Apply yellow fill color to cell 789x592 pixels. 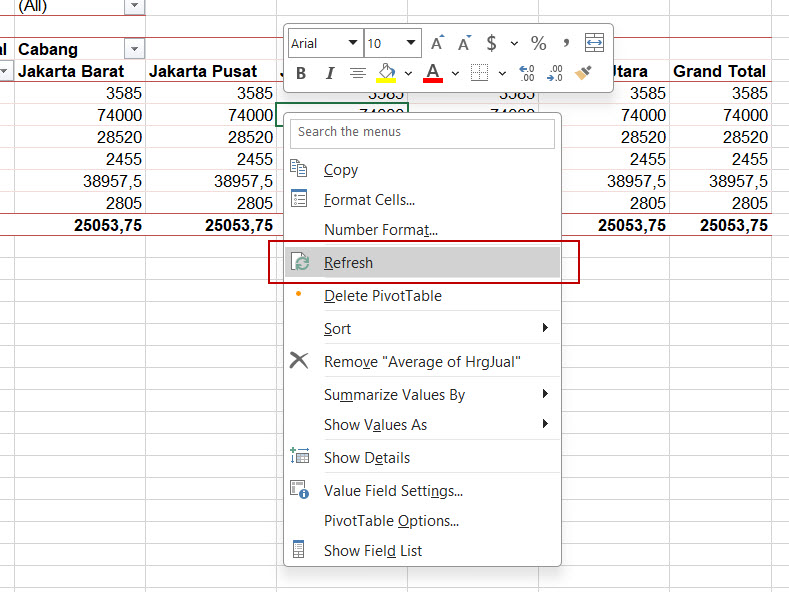click(386, 73)
